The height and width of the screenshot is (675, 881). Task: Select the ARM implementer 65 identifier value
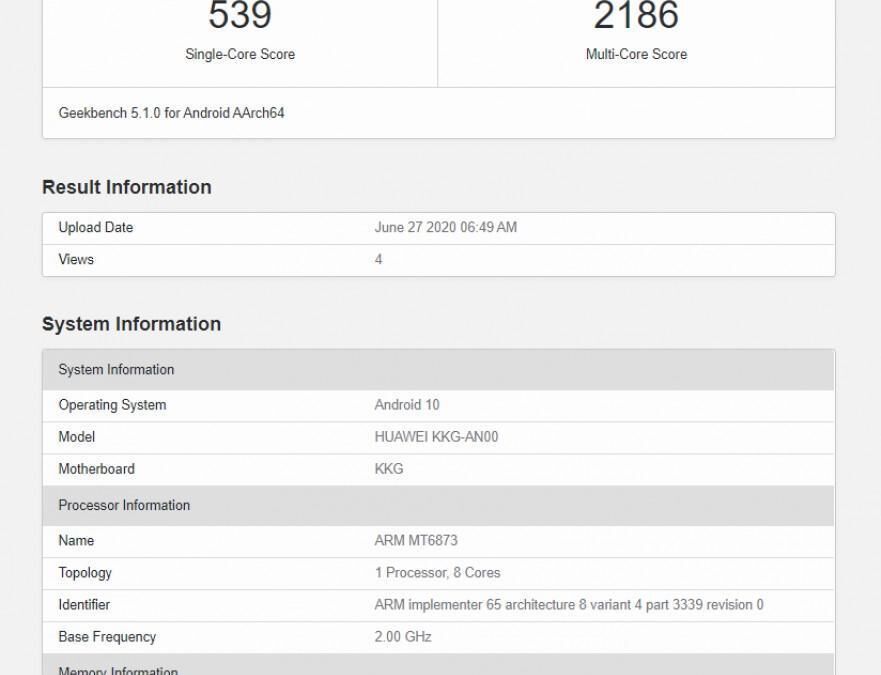pos(569,605)
